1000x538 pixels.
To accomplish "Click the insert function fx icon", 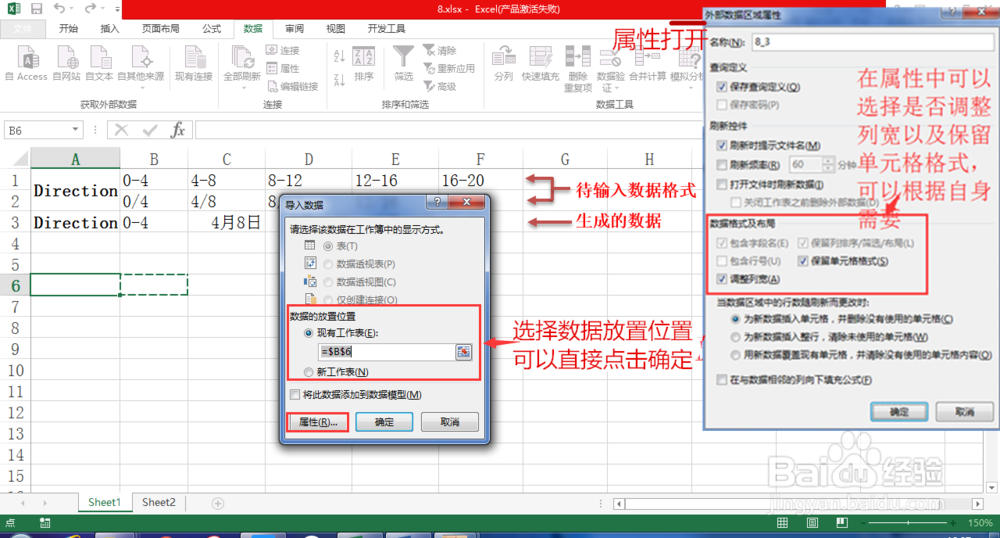I will [178, 130].
